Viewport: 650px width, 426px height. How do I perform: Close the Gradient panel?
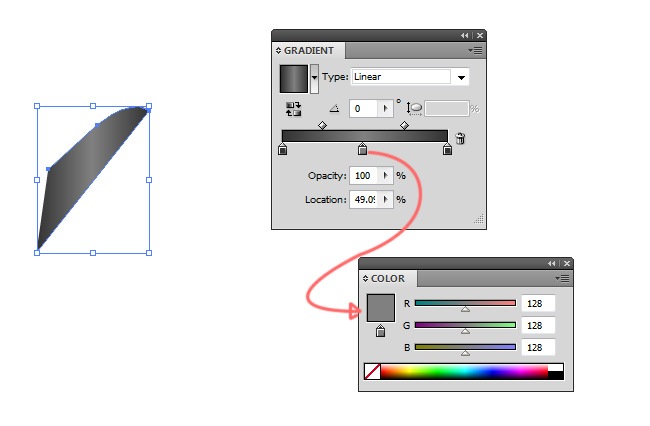click(480, 36)
